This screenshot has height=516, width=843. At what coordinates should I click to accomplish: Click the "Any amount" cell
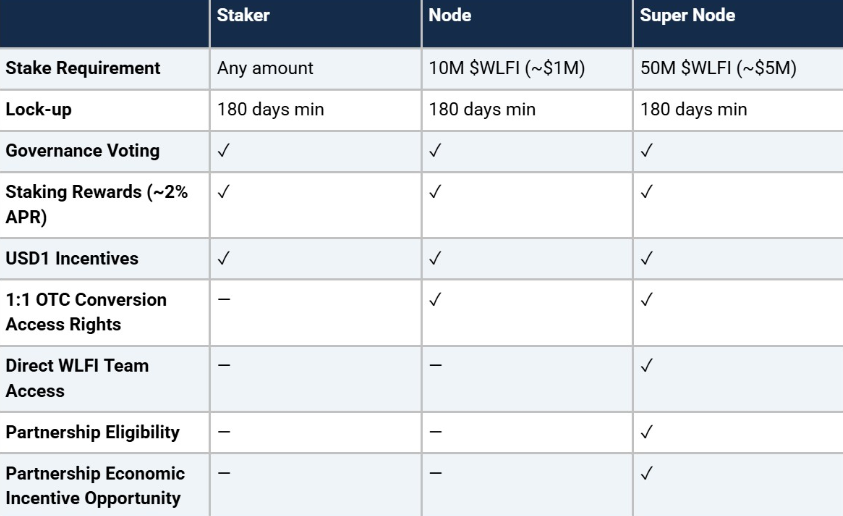265,69
